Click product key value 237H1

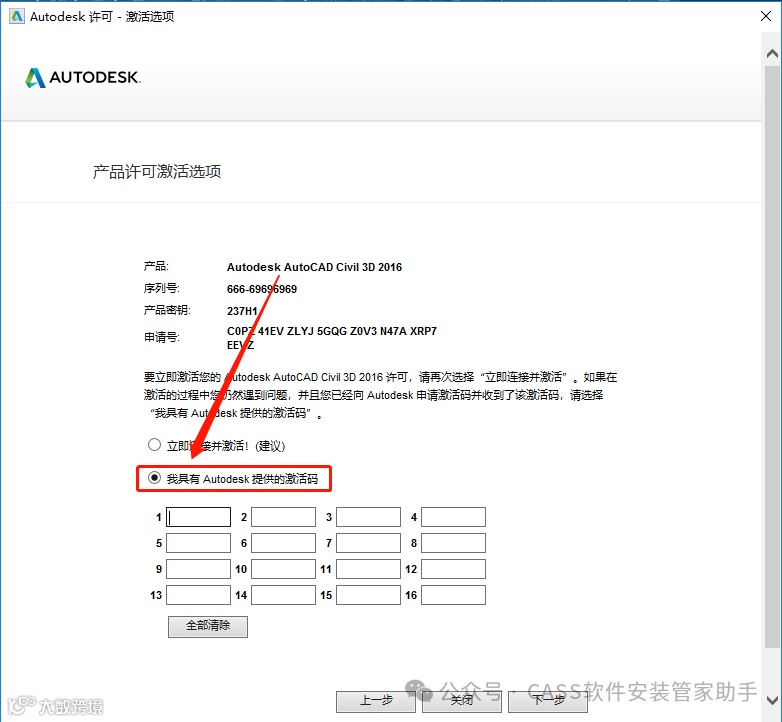coord(242,311)
